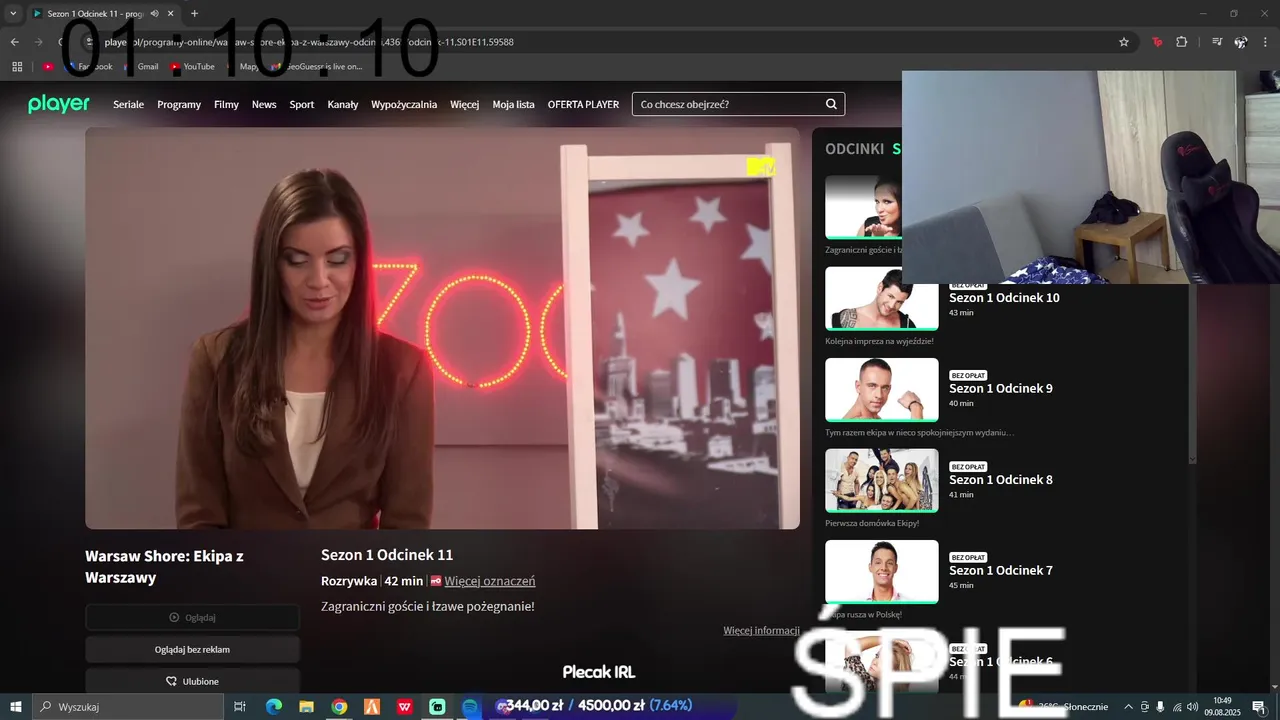Open the Chrome three-dot menu
The image size is (1280, 720).
[1267, 42]
